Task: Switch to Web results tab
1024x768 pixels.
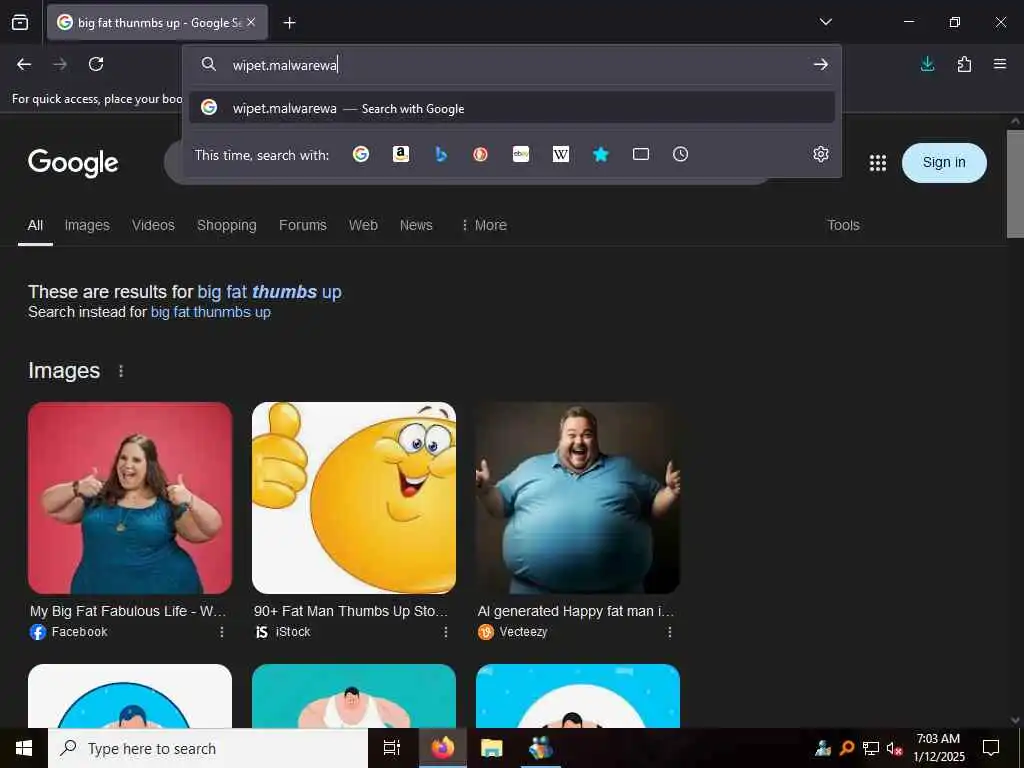Action: 363,225
